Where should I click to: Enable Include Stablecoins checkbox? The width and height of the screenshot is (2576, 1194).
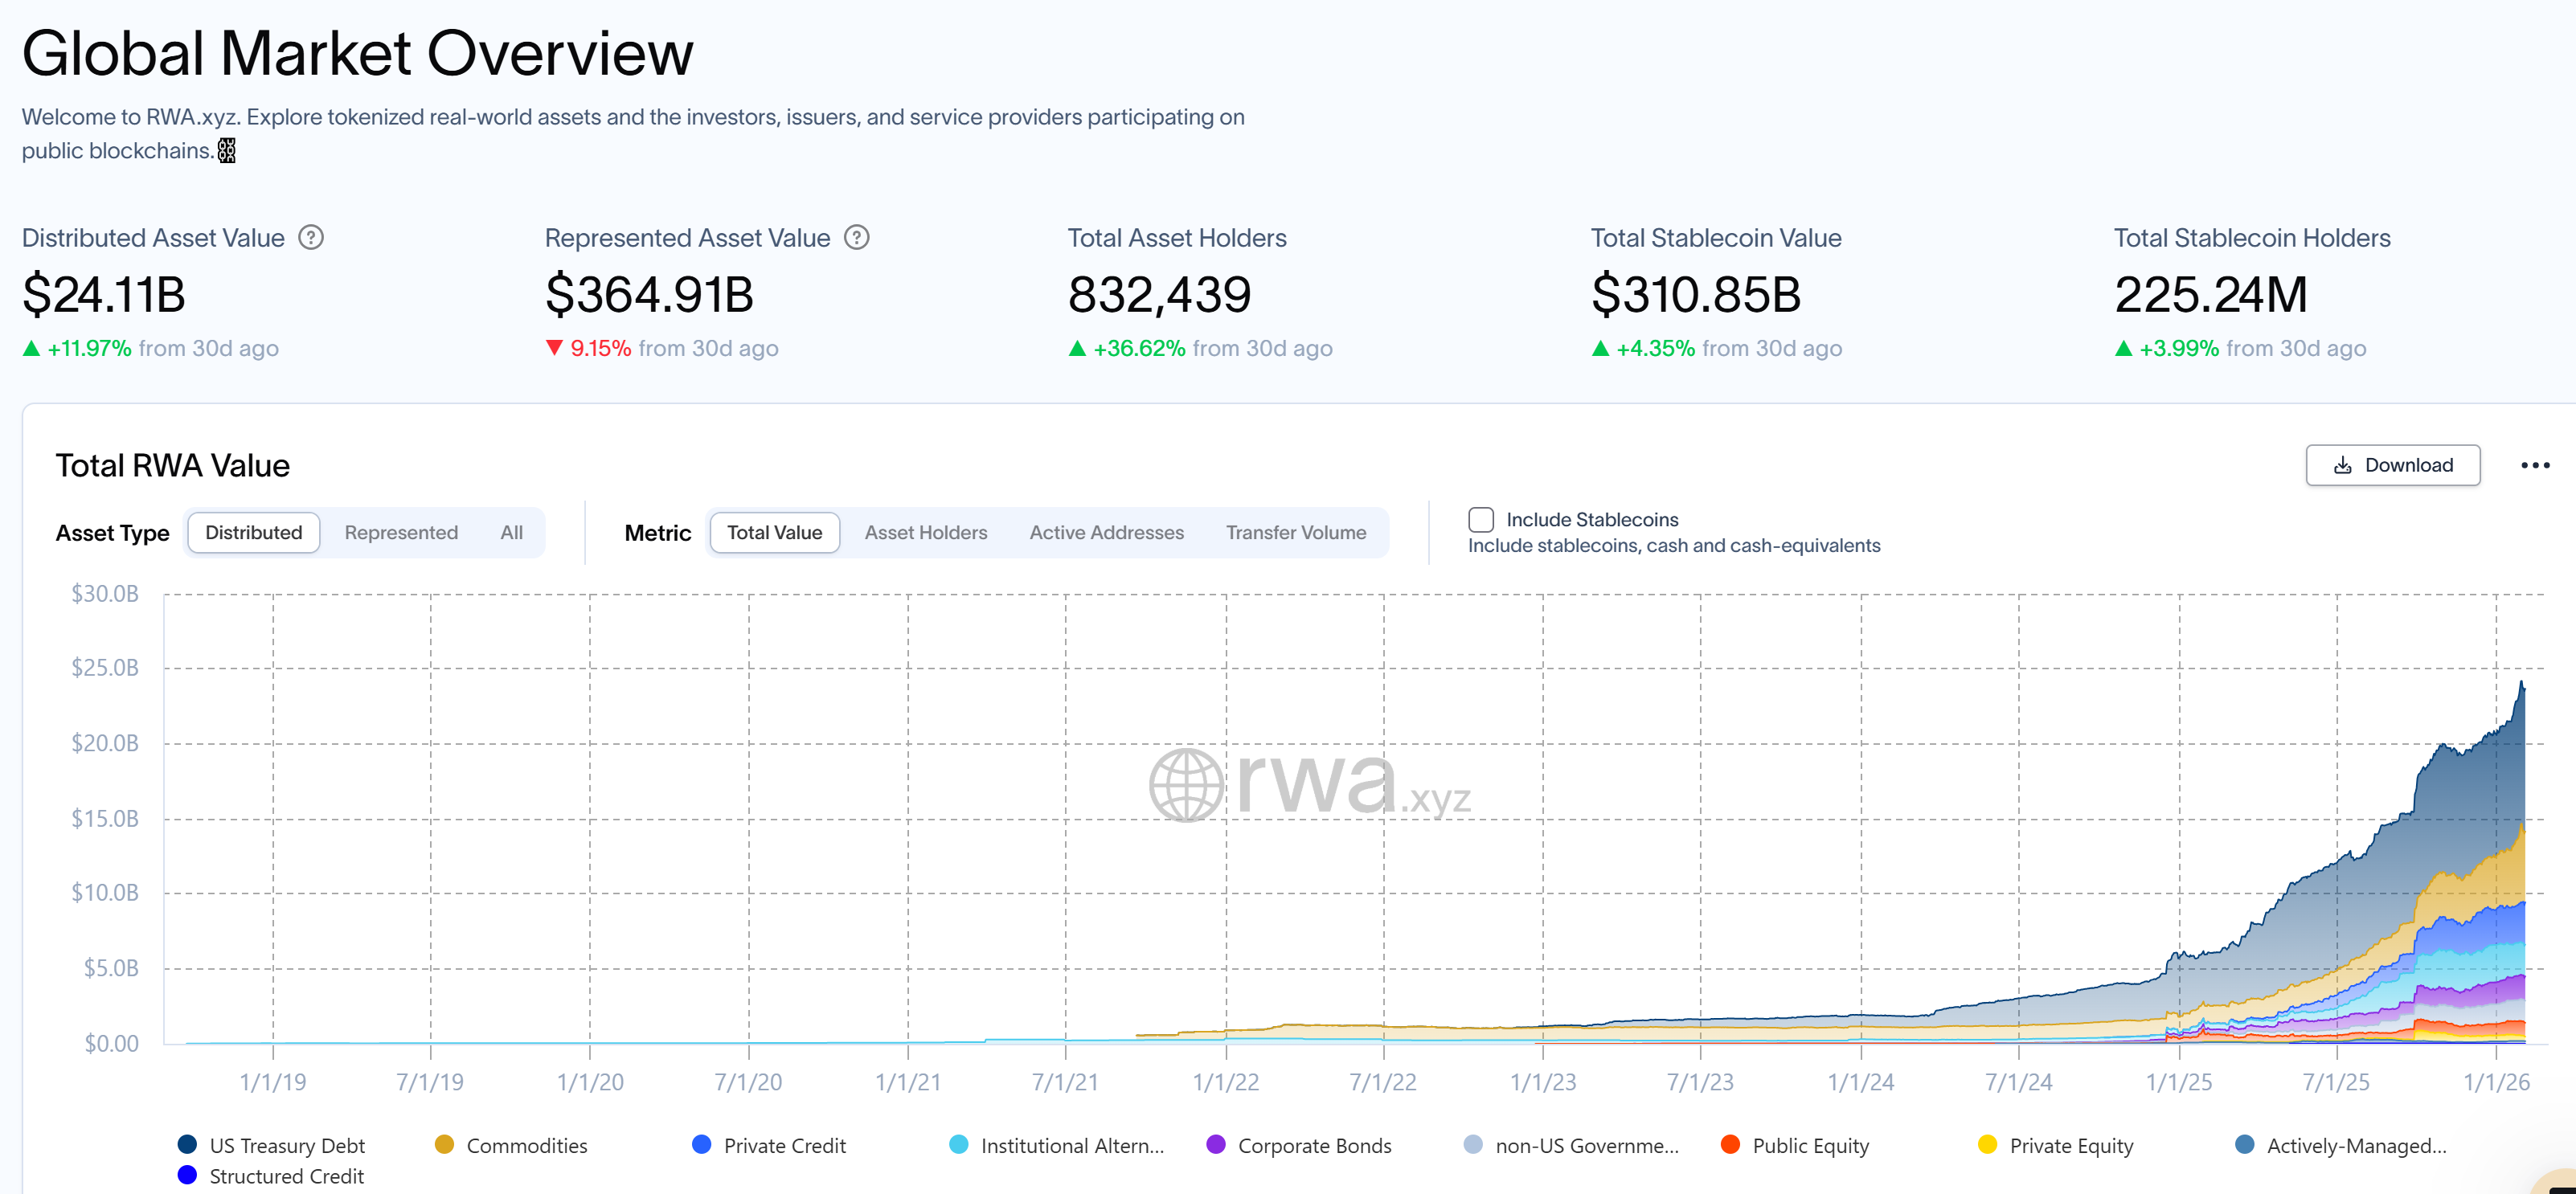(1480, 519)
